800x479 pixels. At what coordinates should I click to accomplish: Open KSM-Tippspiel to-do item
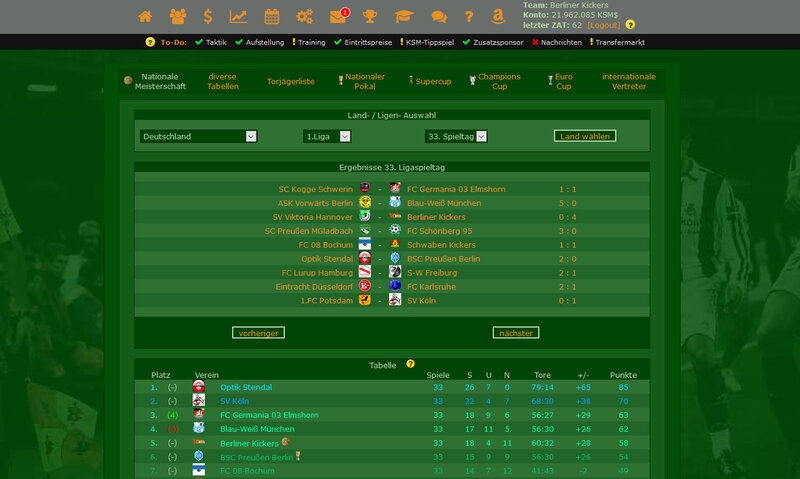[430, 42]
